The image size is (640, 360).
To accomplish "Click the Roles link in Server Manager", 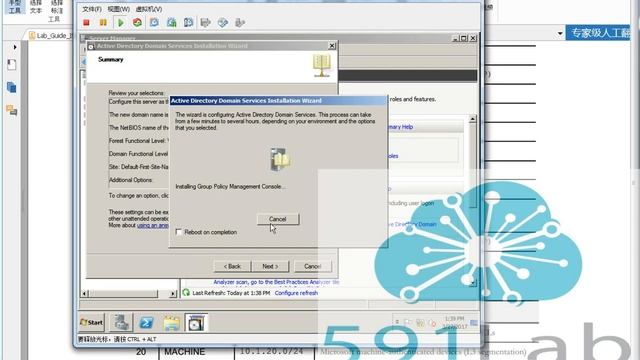I will coord(393,156).
